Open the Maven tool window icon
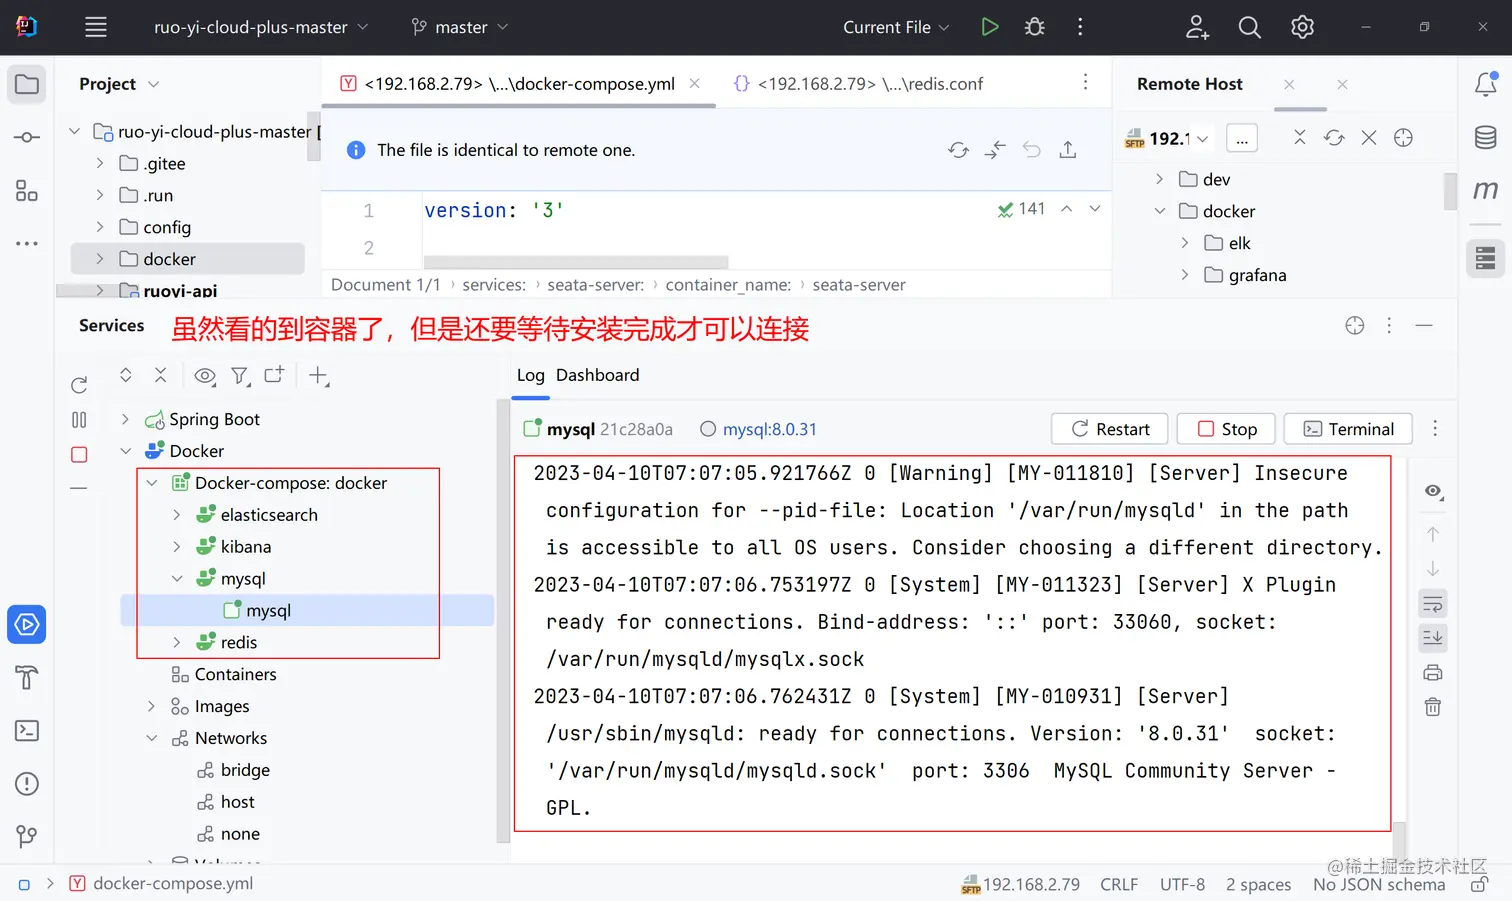Viewport: 1512px width, 901px height. pyautogui.click(x=1486, y=190)
